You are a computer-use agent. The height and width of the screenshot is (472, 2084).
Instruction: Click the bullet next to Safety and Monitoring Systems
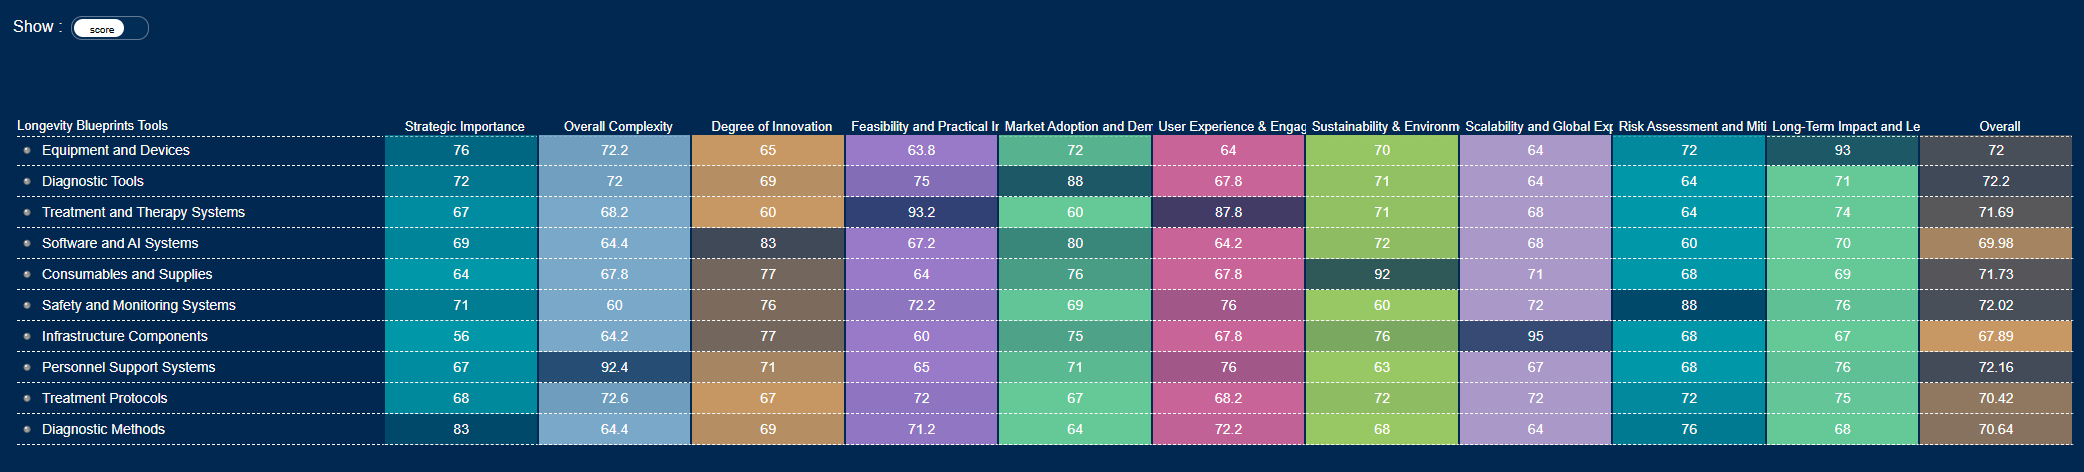pyautogui.click(x=27, y=305)
